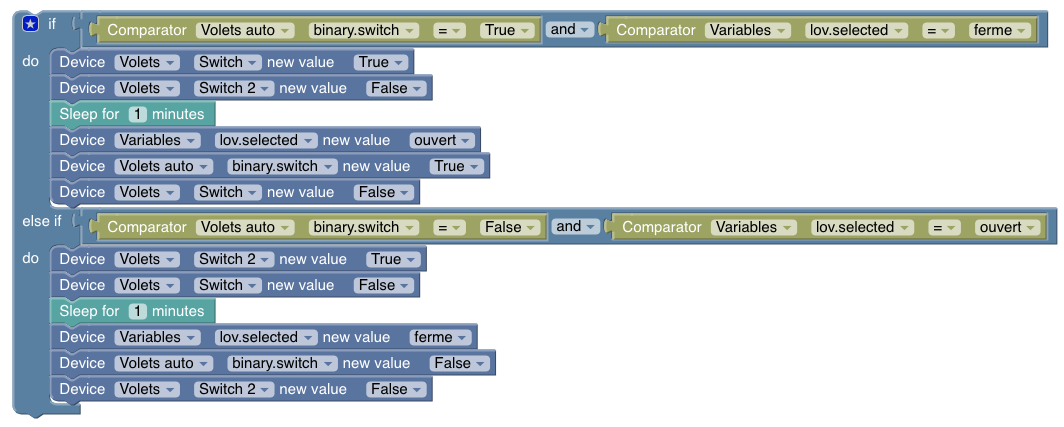Open the Switch 2 dropdown in the second Device block
Viewport: 1064px width, 427px height.
tap(233, 88)
